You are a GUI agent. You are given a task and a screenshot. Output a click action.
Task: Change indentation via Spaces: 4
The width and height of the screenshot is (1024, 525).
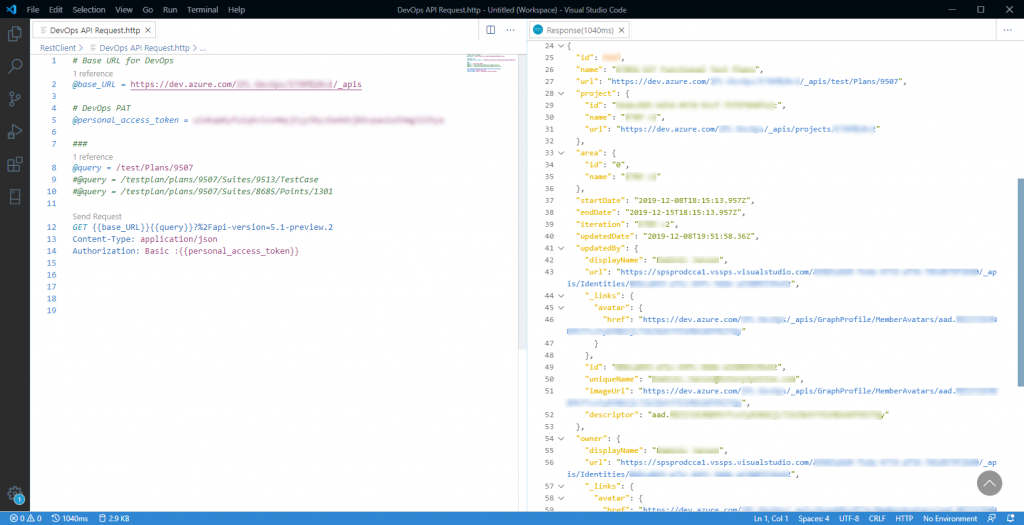(x=814, y=518)
